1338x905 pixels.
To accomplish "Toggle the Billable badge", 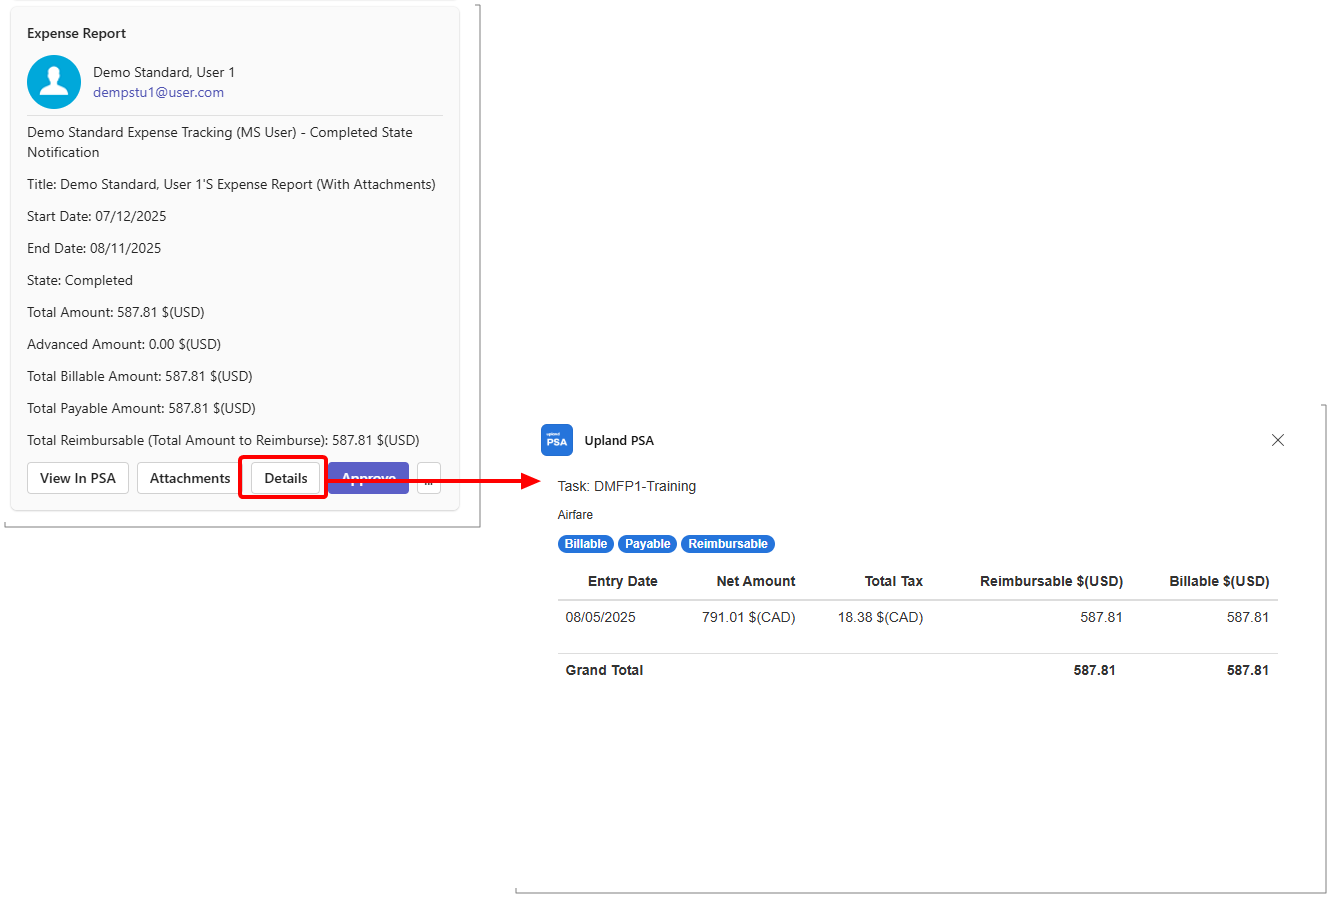I will coord(585,543).
